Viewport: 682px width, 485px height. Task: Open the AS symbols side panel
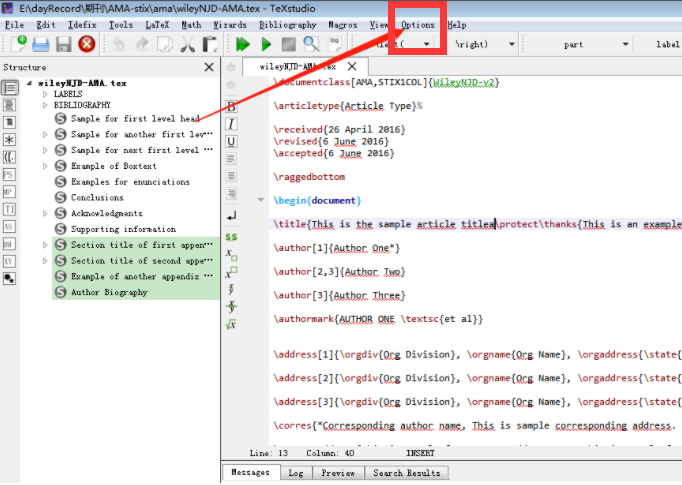[x=9, y=227]
